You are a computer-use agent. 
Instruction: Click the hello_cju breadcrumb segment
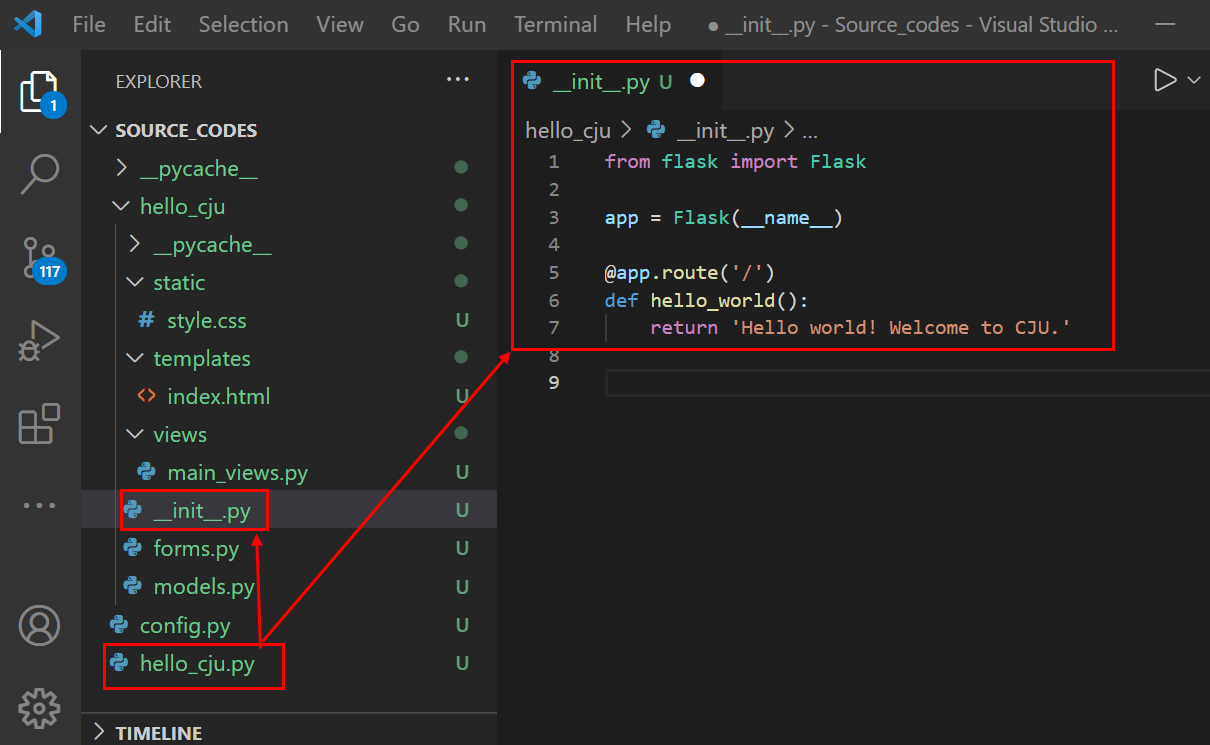(568, 130)
